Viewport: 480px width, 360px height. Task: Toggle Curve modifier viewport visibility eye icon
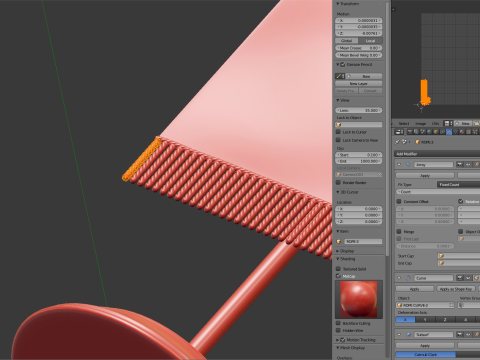468,278
